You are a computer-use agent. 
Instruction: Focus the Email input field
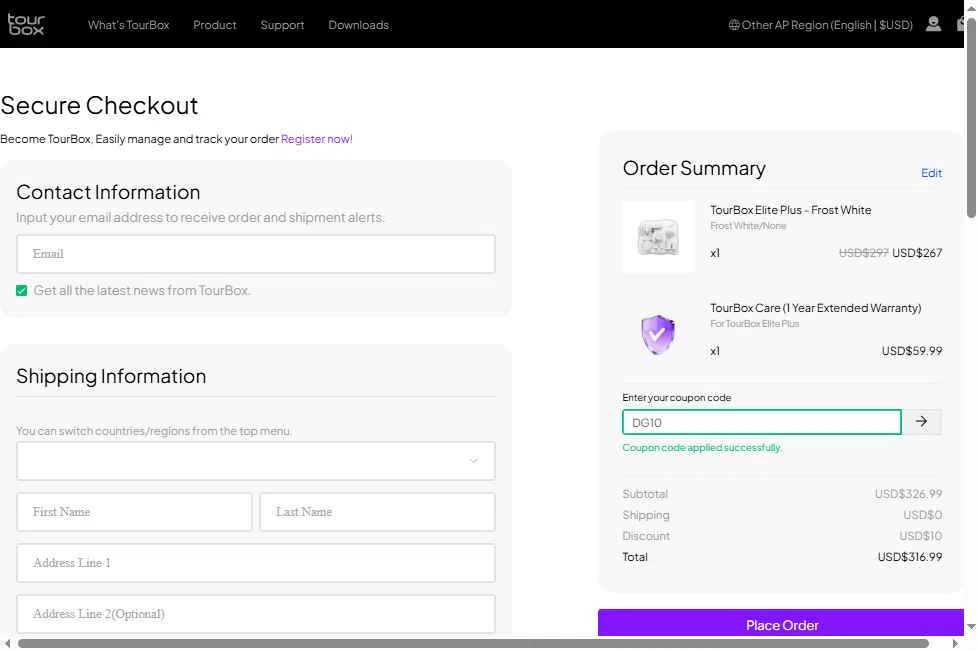pyautogui.click(x=256, y=254)
